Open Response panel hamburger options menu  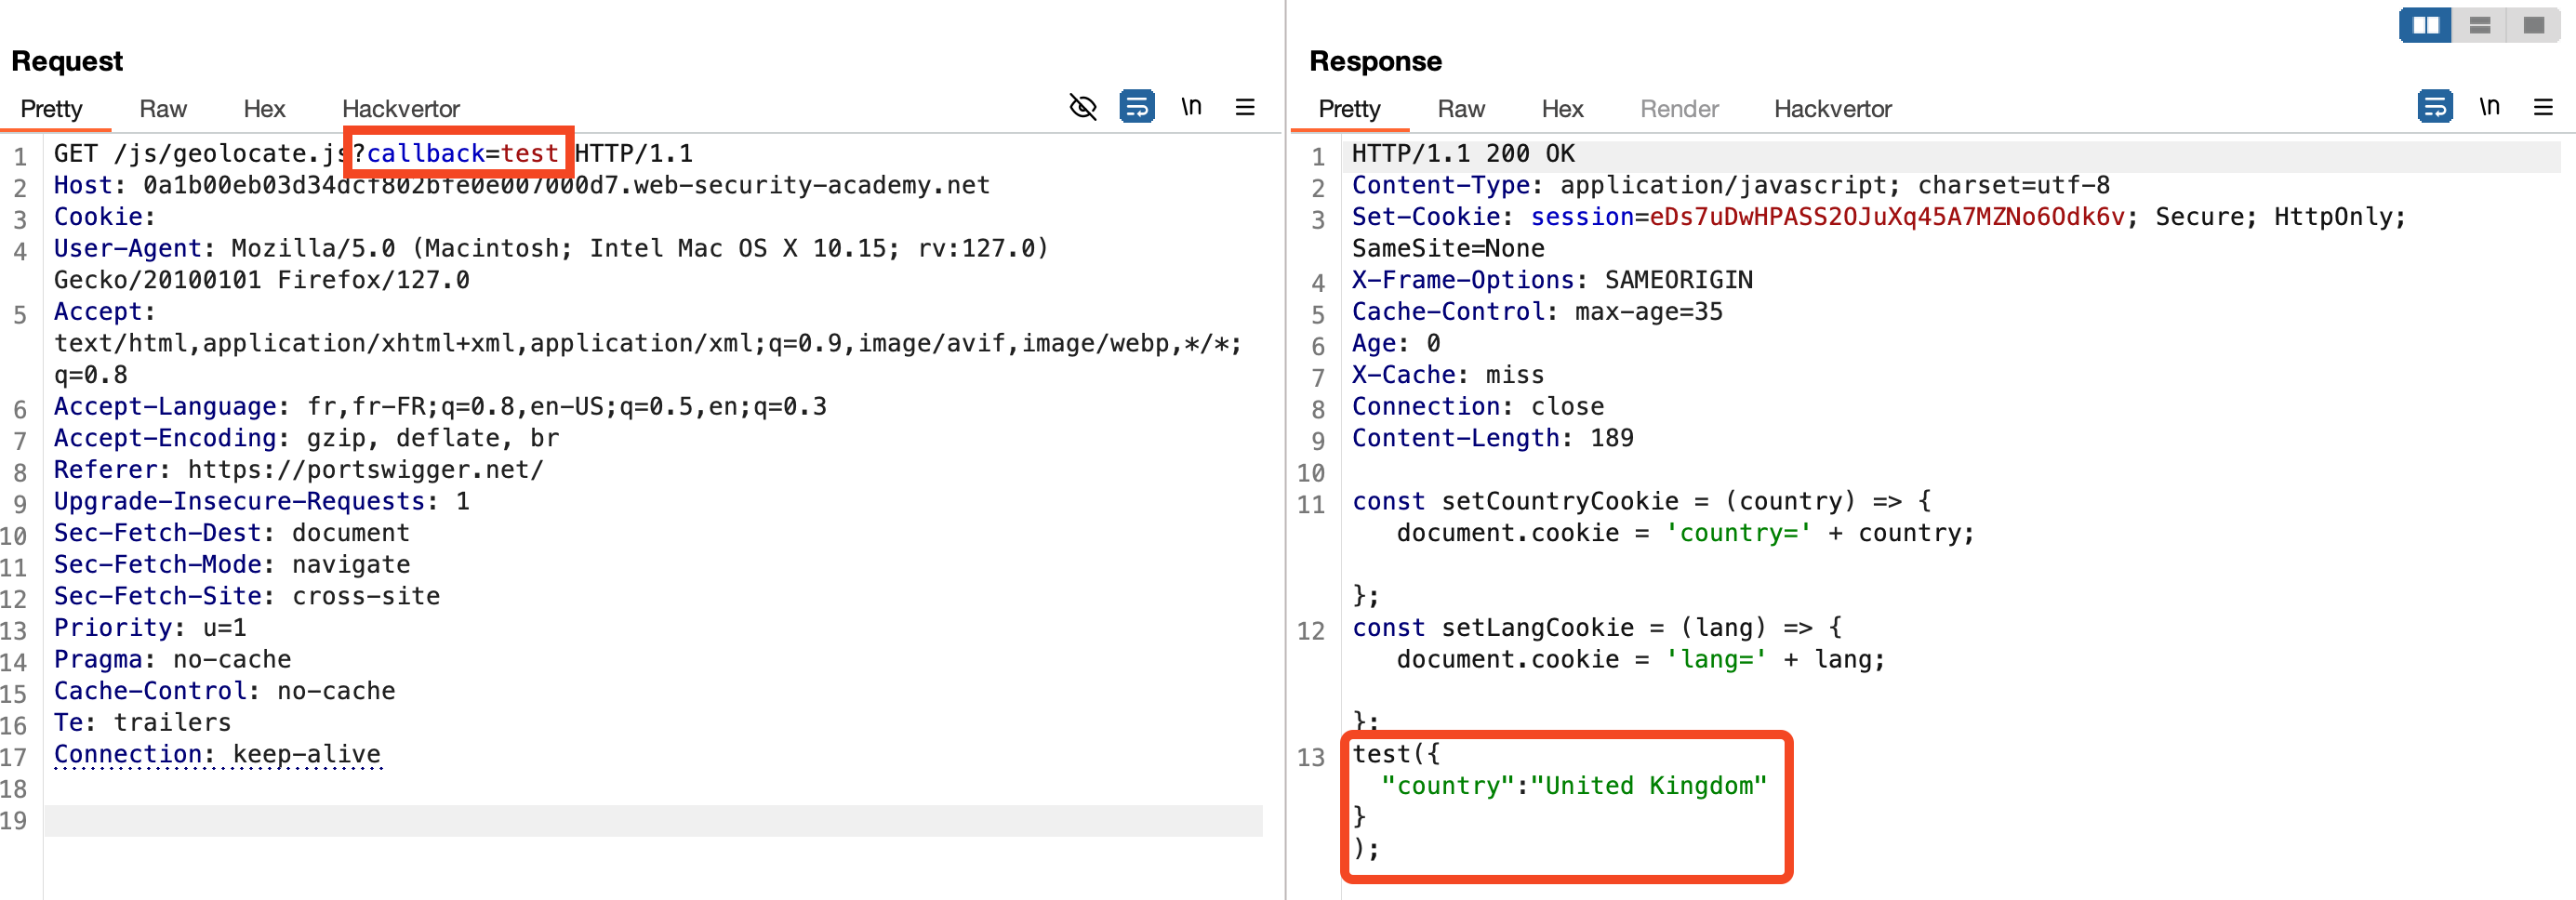[2543, 107]
